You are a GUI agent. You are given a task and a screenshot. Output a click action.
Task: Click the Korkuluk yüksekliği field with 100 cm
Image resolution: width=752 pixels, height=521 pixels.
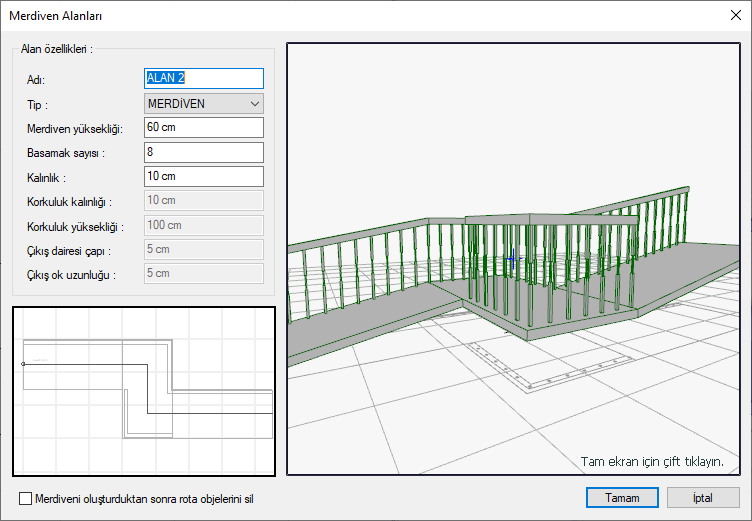[204, 225]
